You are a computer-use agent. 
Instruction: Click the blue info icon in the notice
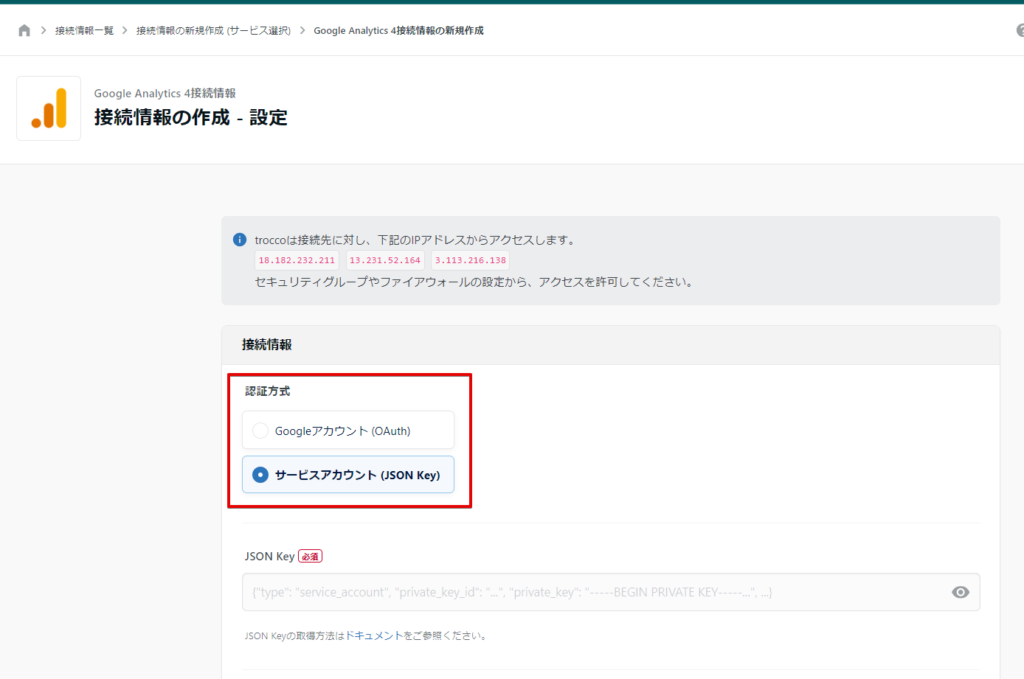239,240
